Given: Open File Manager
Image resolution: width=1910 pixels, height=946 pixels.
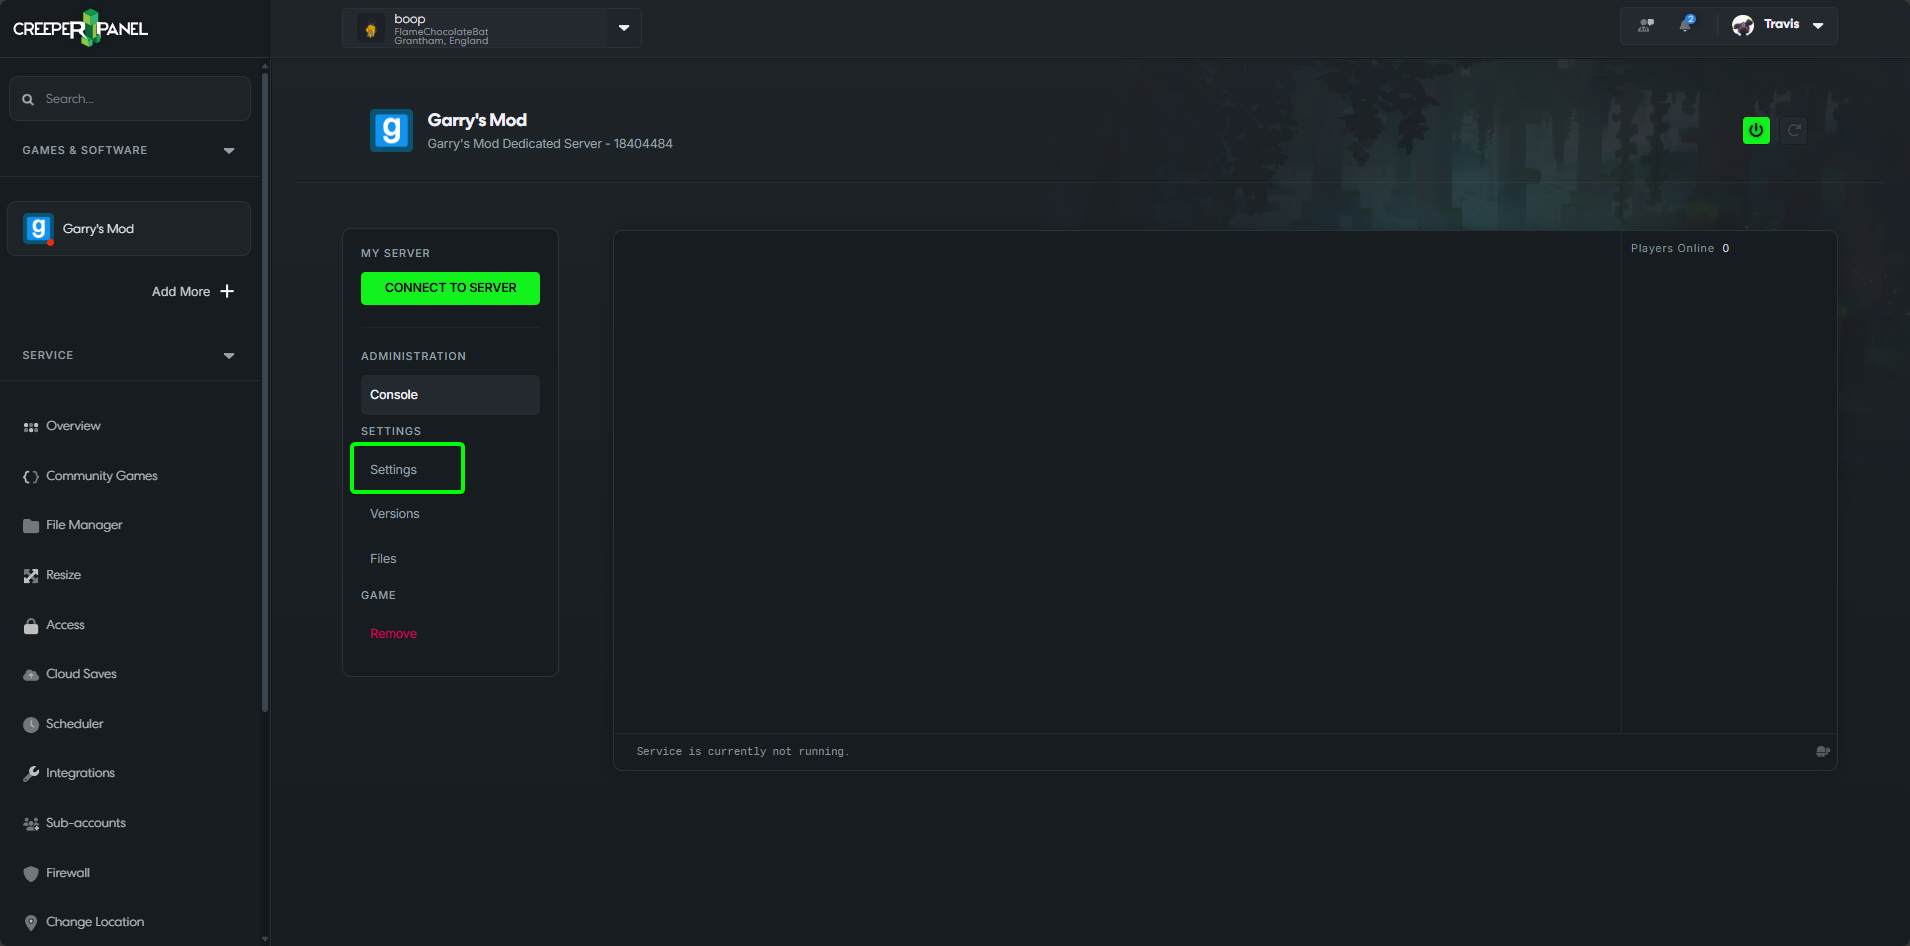Looking at the screenshot, I should click(x=84, y=525).
